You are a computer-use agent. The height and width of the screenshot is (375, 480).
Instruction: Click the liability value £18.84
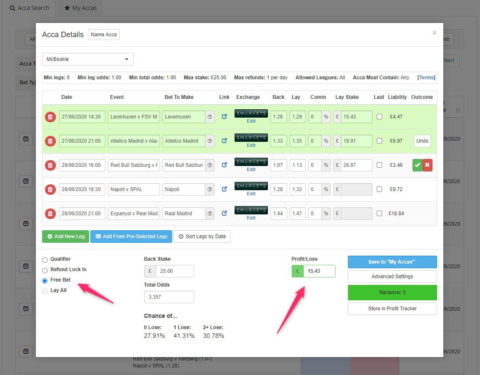(396, 213)
